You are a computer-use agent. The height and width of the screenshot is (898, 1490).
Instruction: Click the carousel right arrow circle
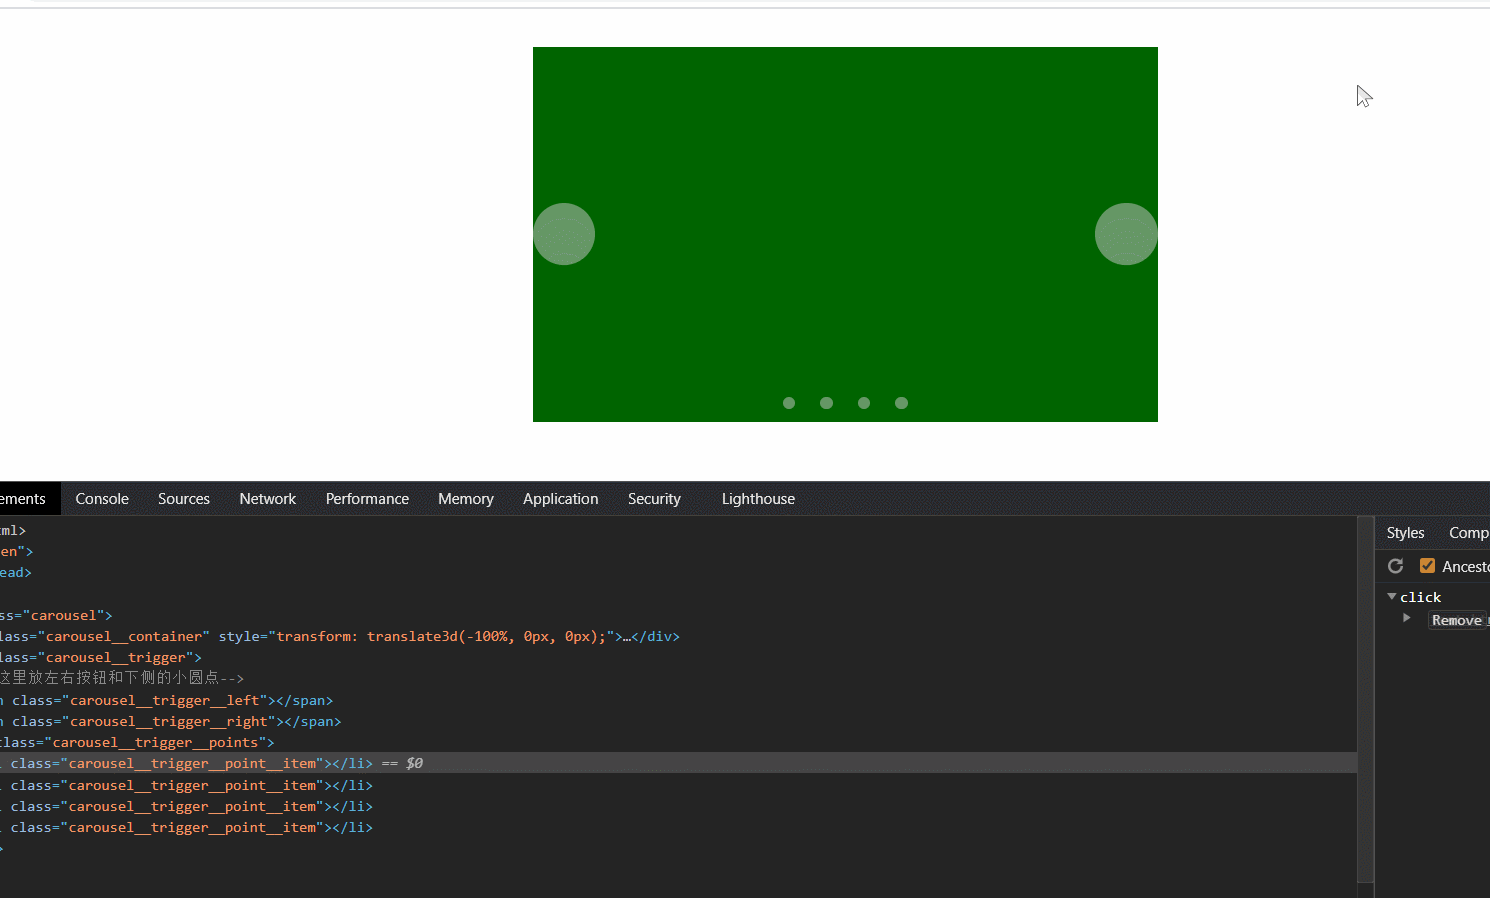[1126, 234]
